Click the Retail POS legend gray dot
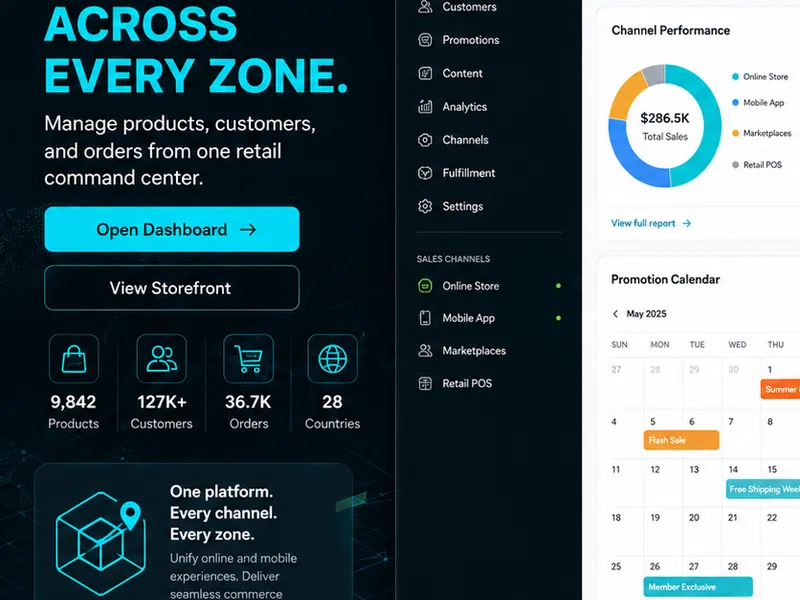Screen dimensions: 800x600 coord(735,165)
